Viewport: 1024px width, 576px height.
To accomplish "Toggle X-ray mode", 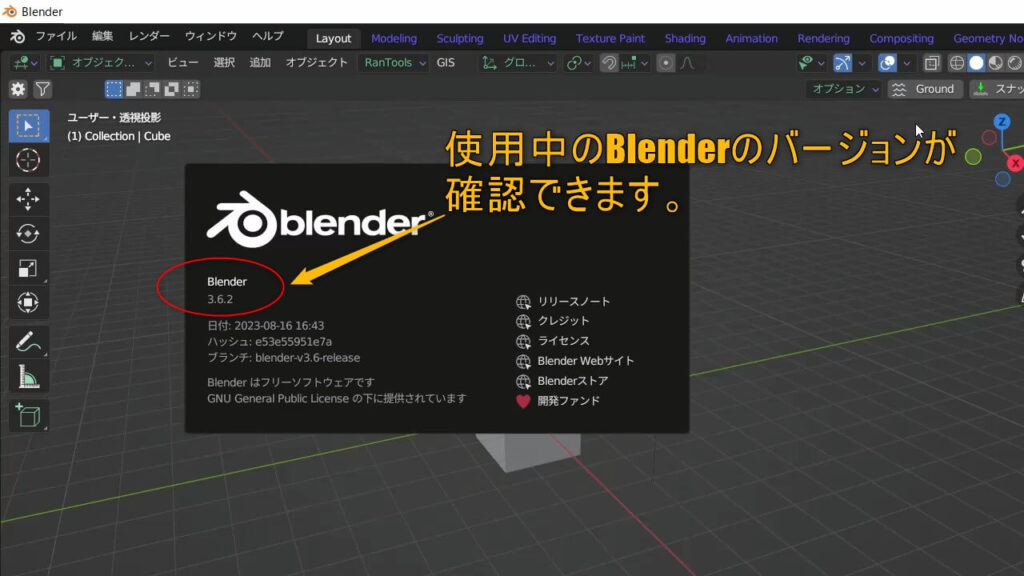I will click(932, 63).
